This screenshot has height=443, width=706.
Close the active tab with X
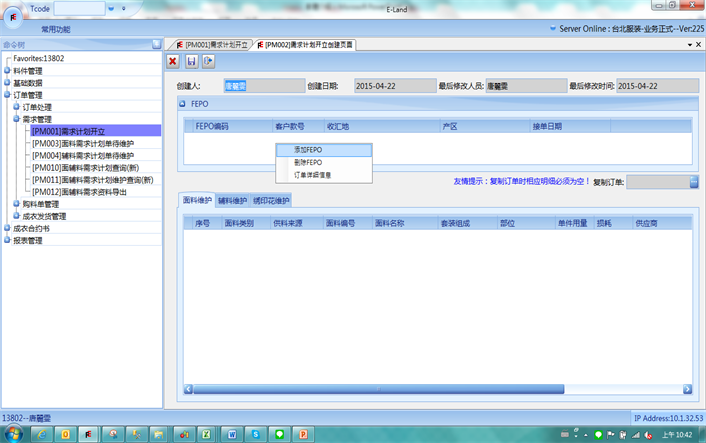[x=697, y=45]
